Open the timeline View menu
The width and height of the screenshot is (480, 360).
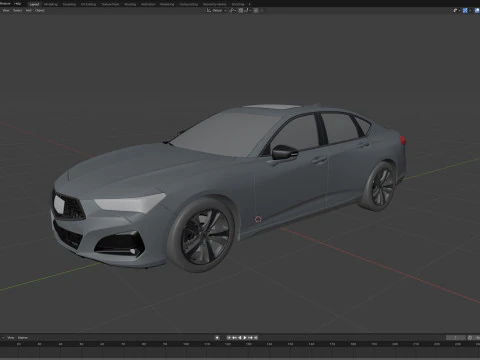11,338
